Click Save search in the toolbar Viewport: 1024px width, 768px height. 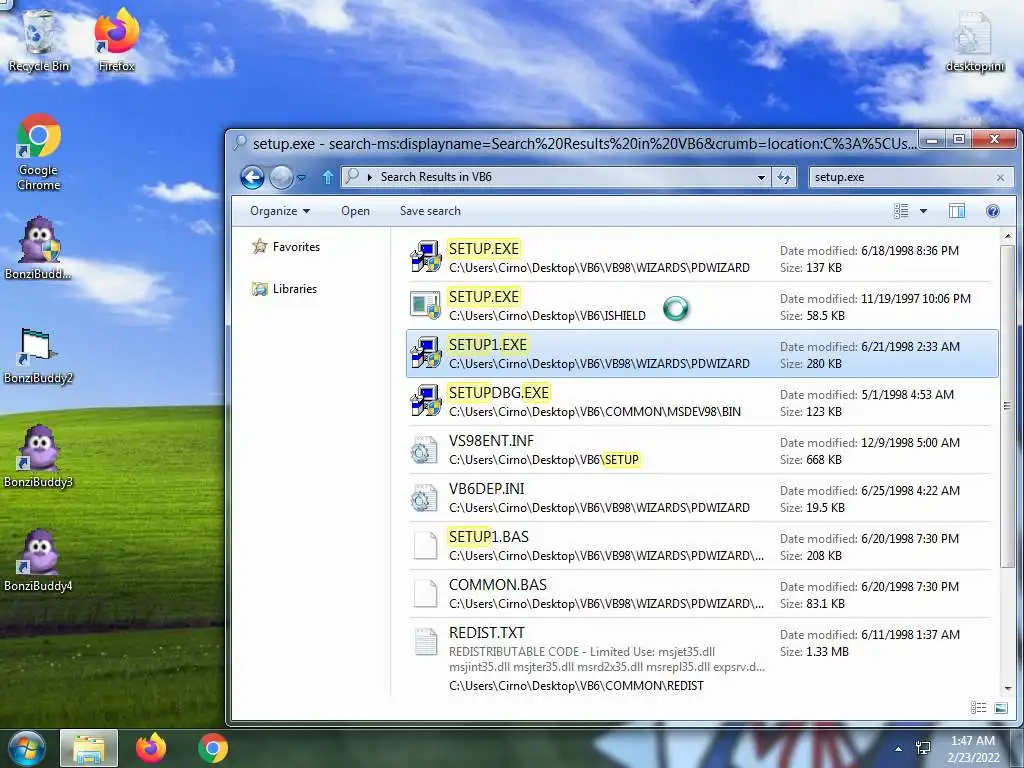tap(430, 211)
